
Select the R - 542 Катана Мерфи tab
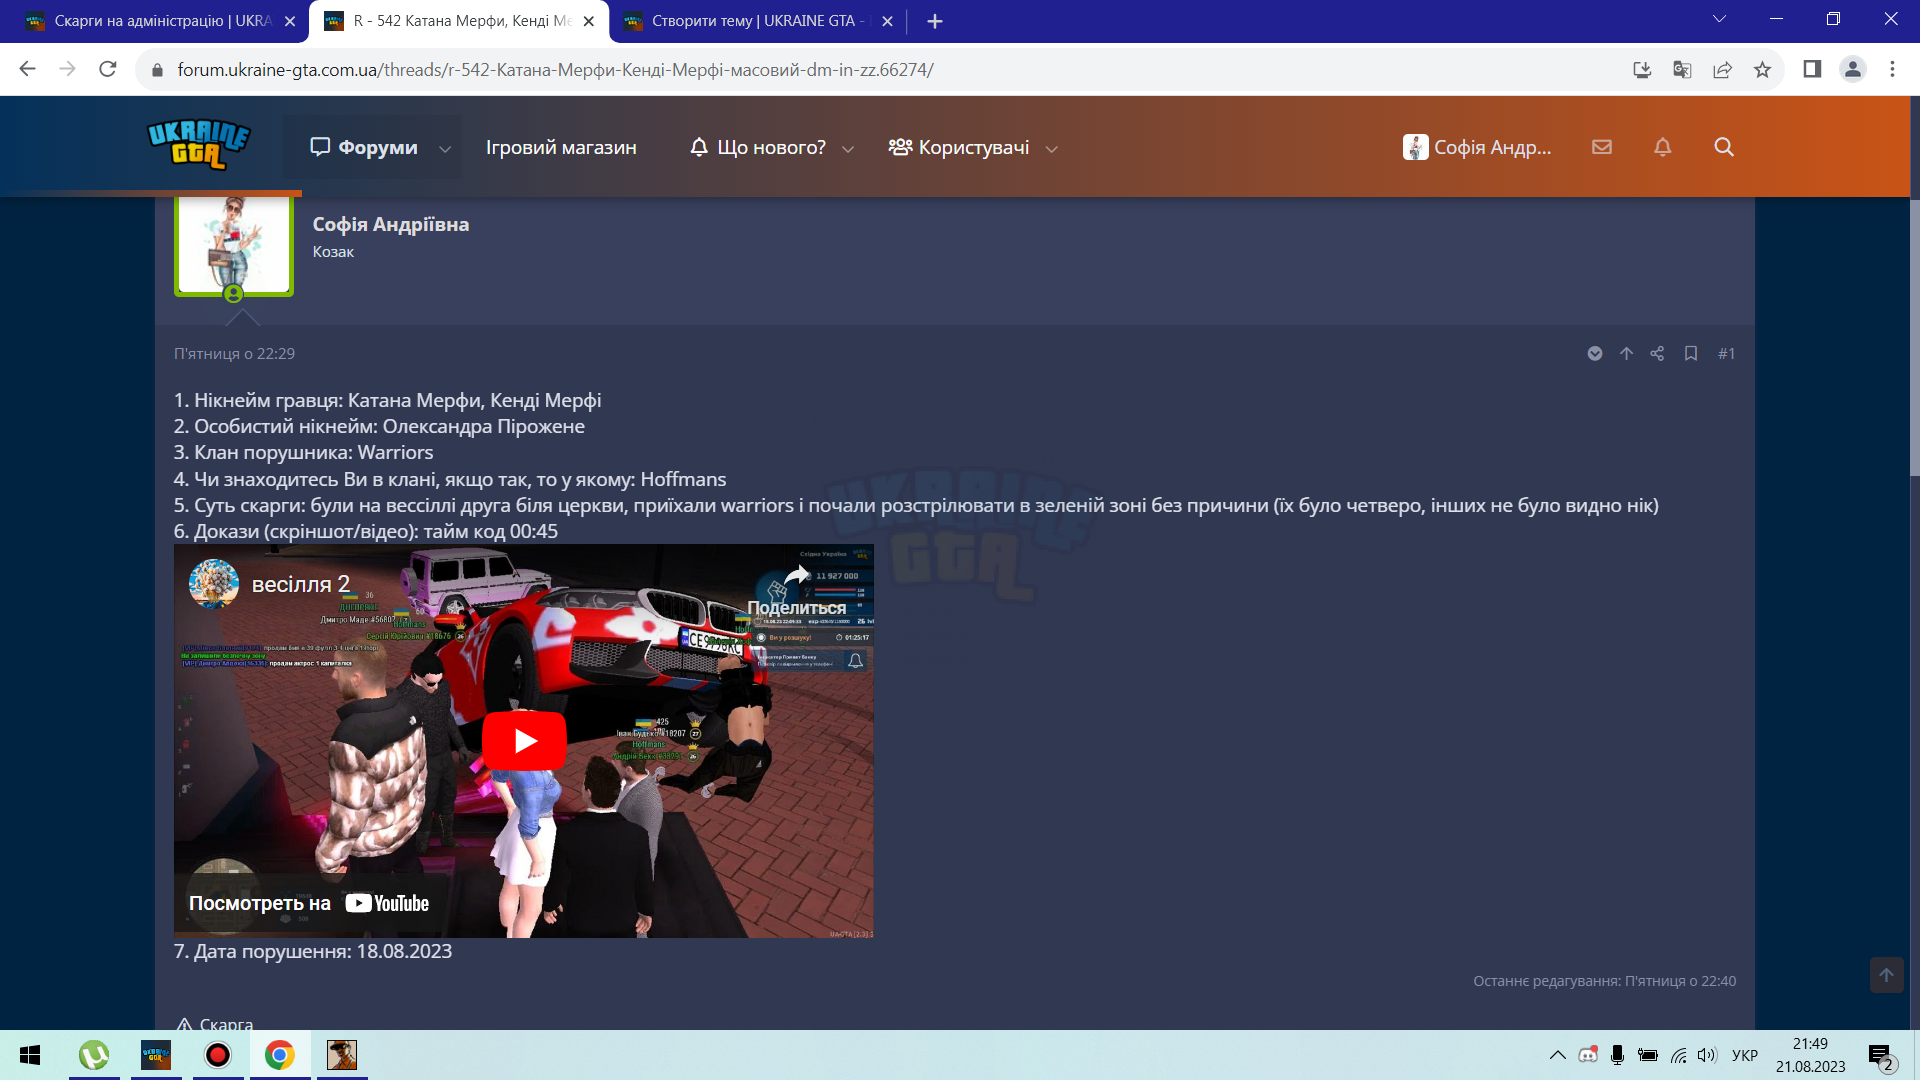click(459, 21)
